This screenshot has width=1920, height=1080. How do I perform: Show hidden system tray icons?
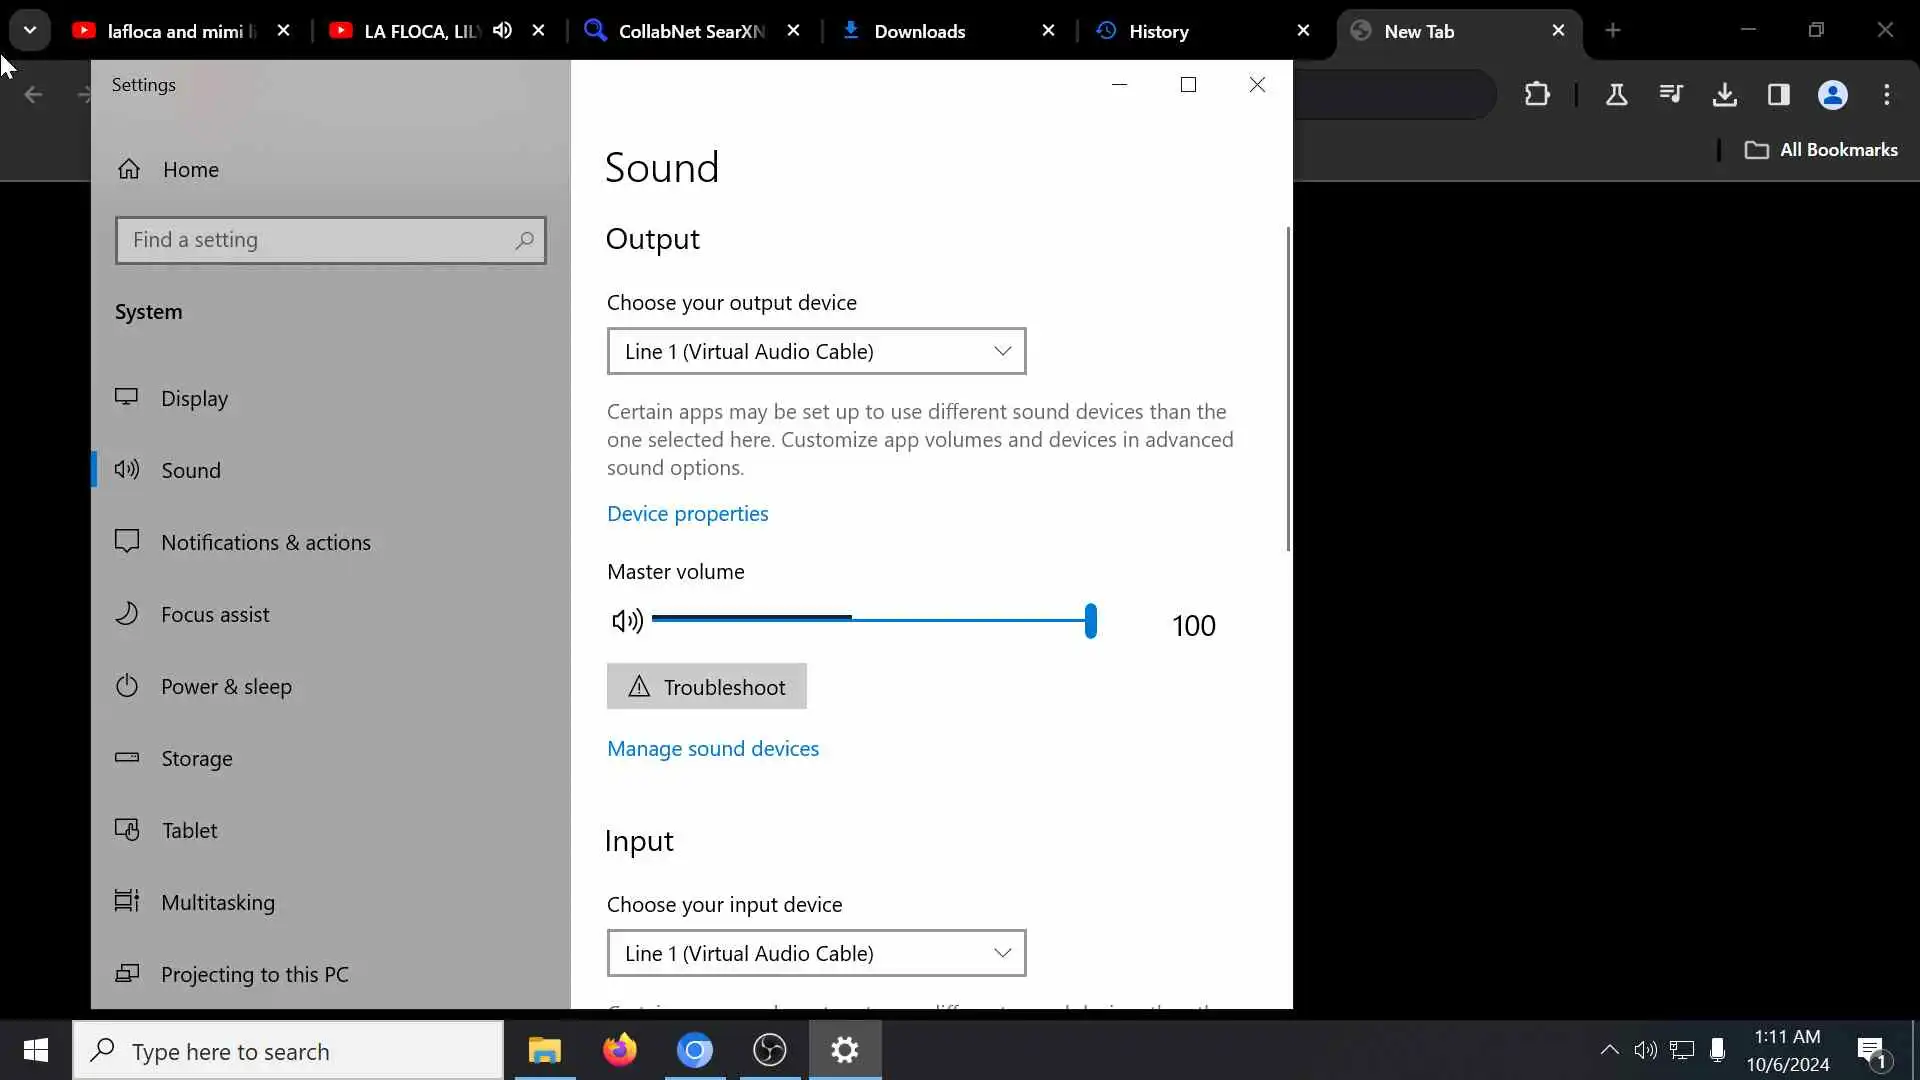point(1609,1050)
